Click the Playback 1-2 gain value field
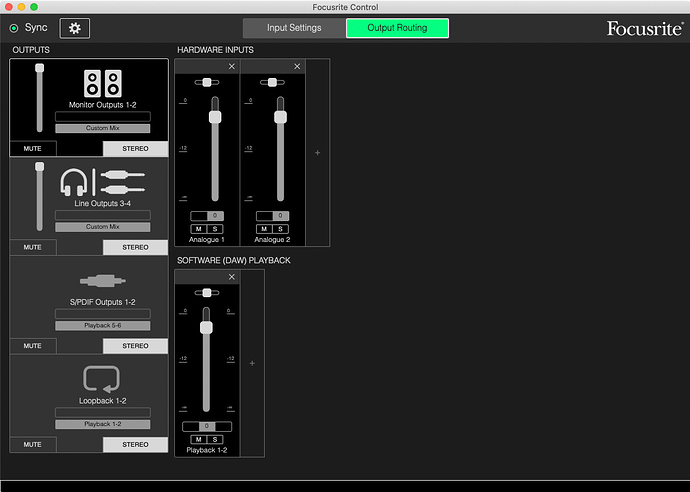 tap(207, 426)
